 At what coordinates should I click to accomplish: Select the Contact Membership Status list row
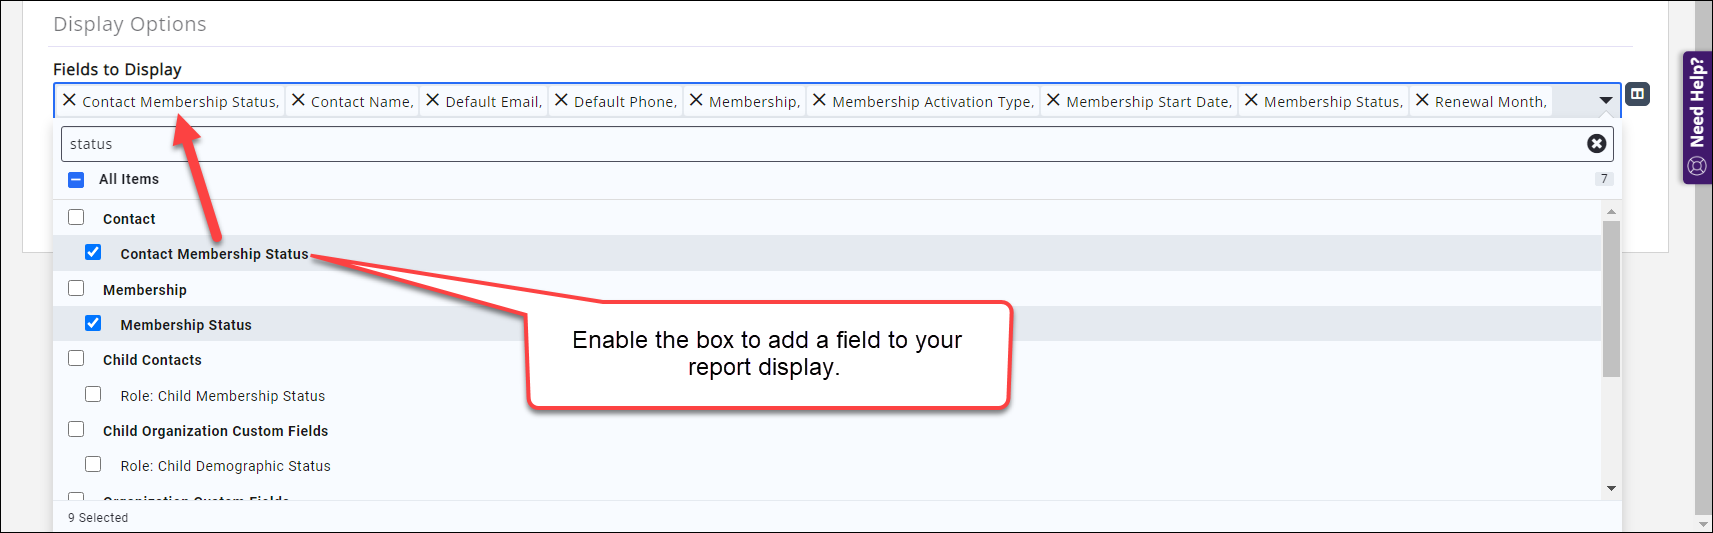827,253
